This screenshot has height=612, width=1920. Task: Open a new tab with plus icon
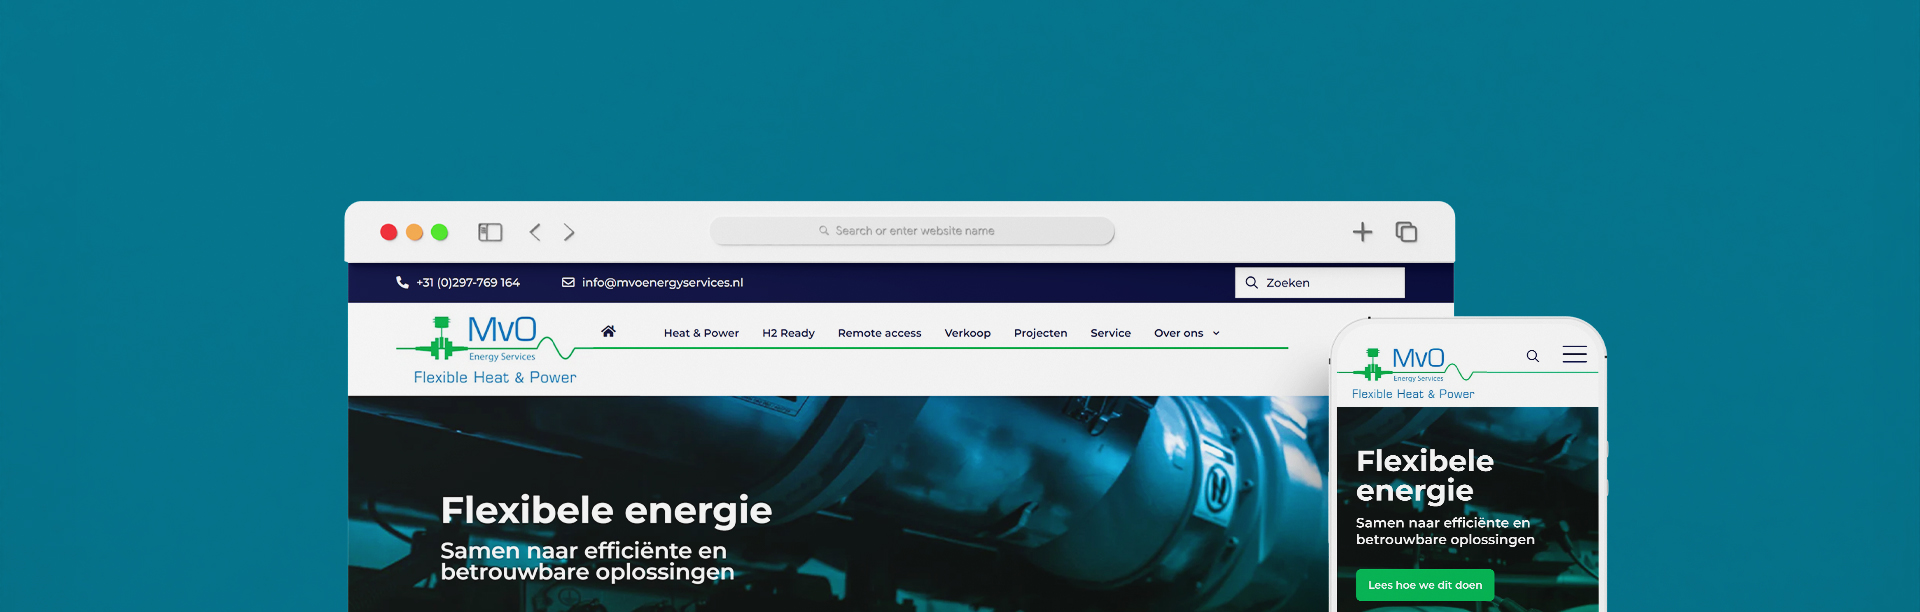1362,232
